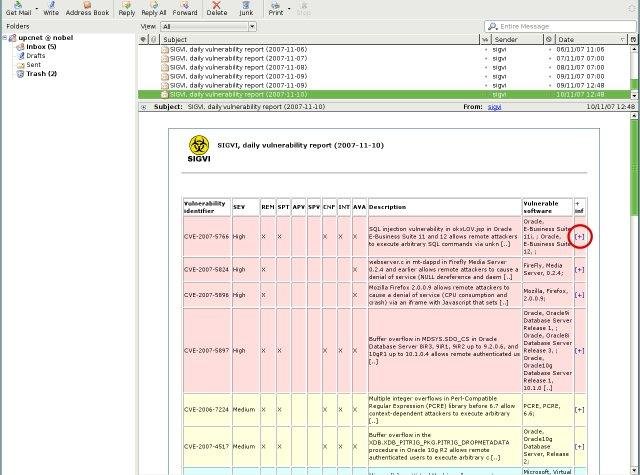Click the junk status column header icon
Viewport: 640px width, 475px height.
(549, 39)
